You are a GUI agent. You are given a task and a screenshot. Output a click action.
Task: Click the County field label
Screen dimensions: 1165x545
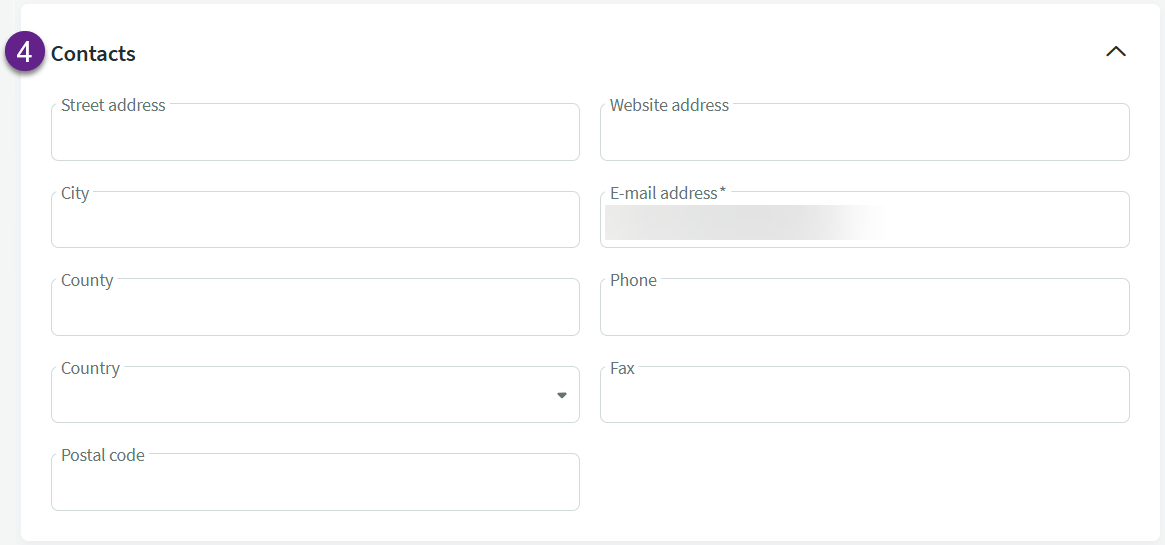(87, 280)
